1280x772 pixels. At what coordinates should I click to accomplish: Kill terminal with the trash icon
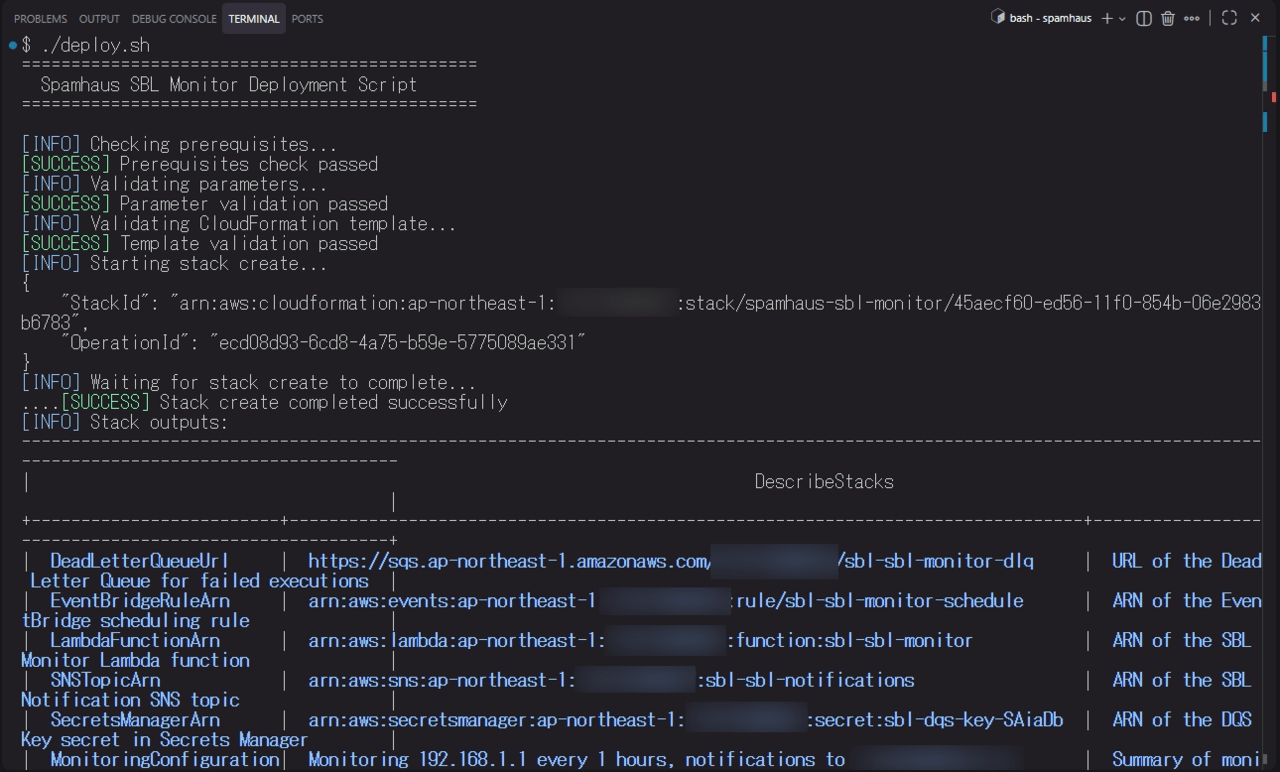coord(1167,18)
